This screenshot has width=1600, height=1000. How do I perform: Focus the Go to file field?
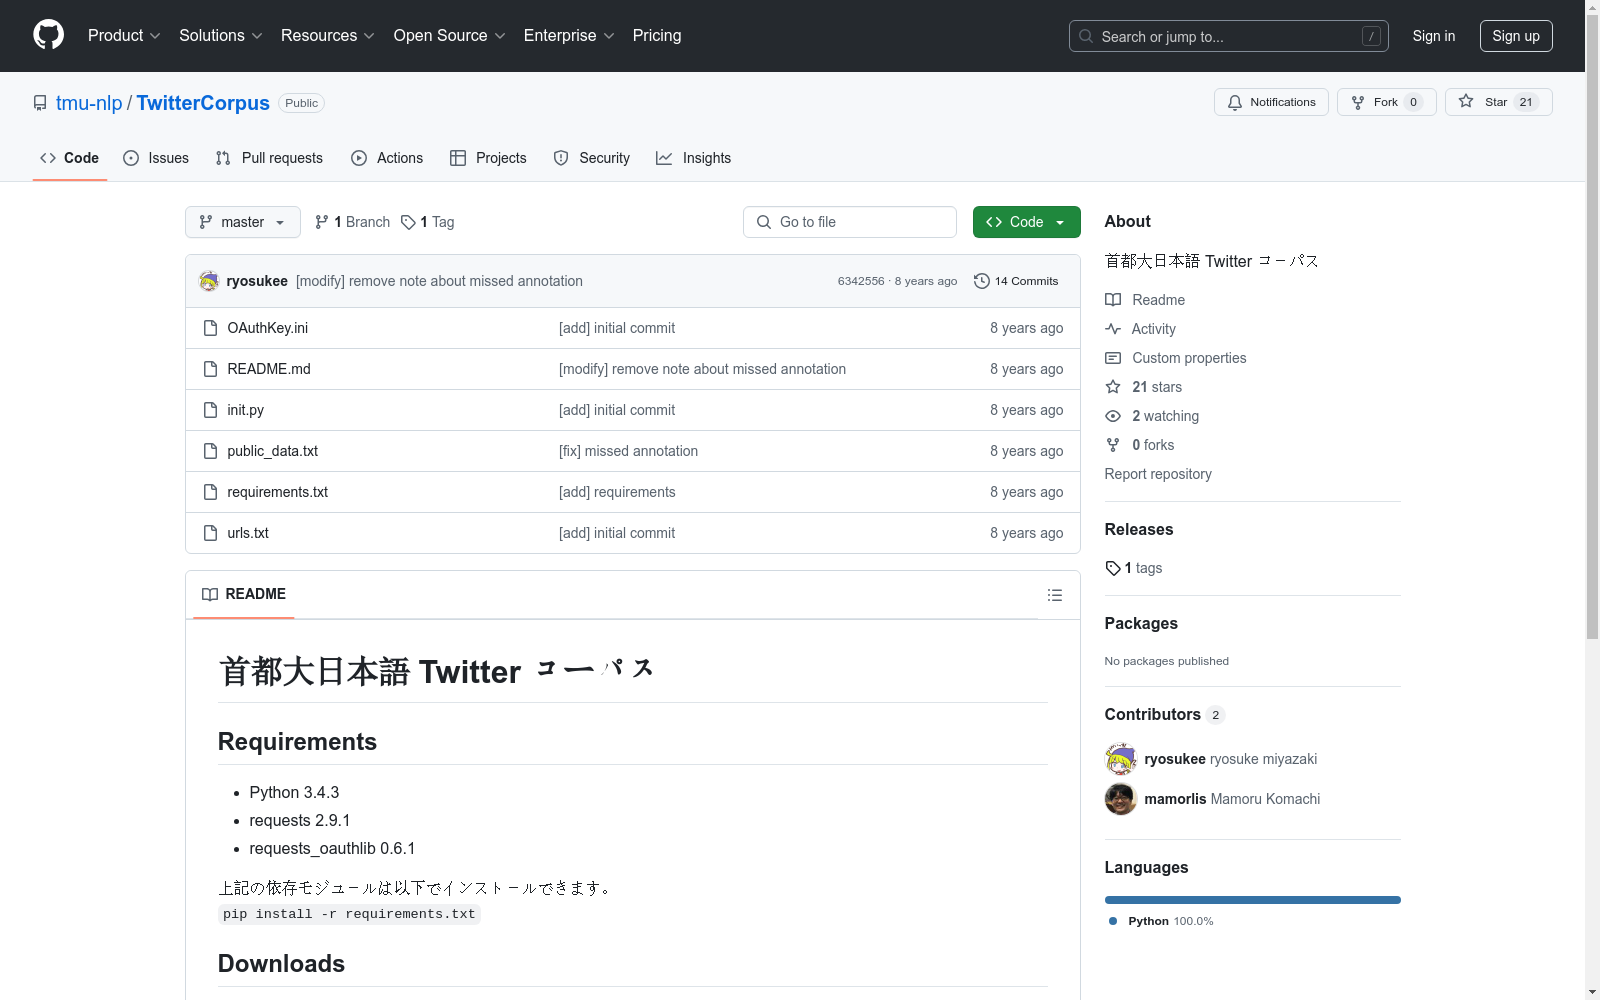tap(850, 222)
